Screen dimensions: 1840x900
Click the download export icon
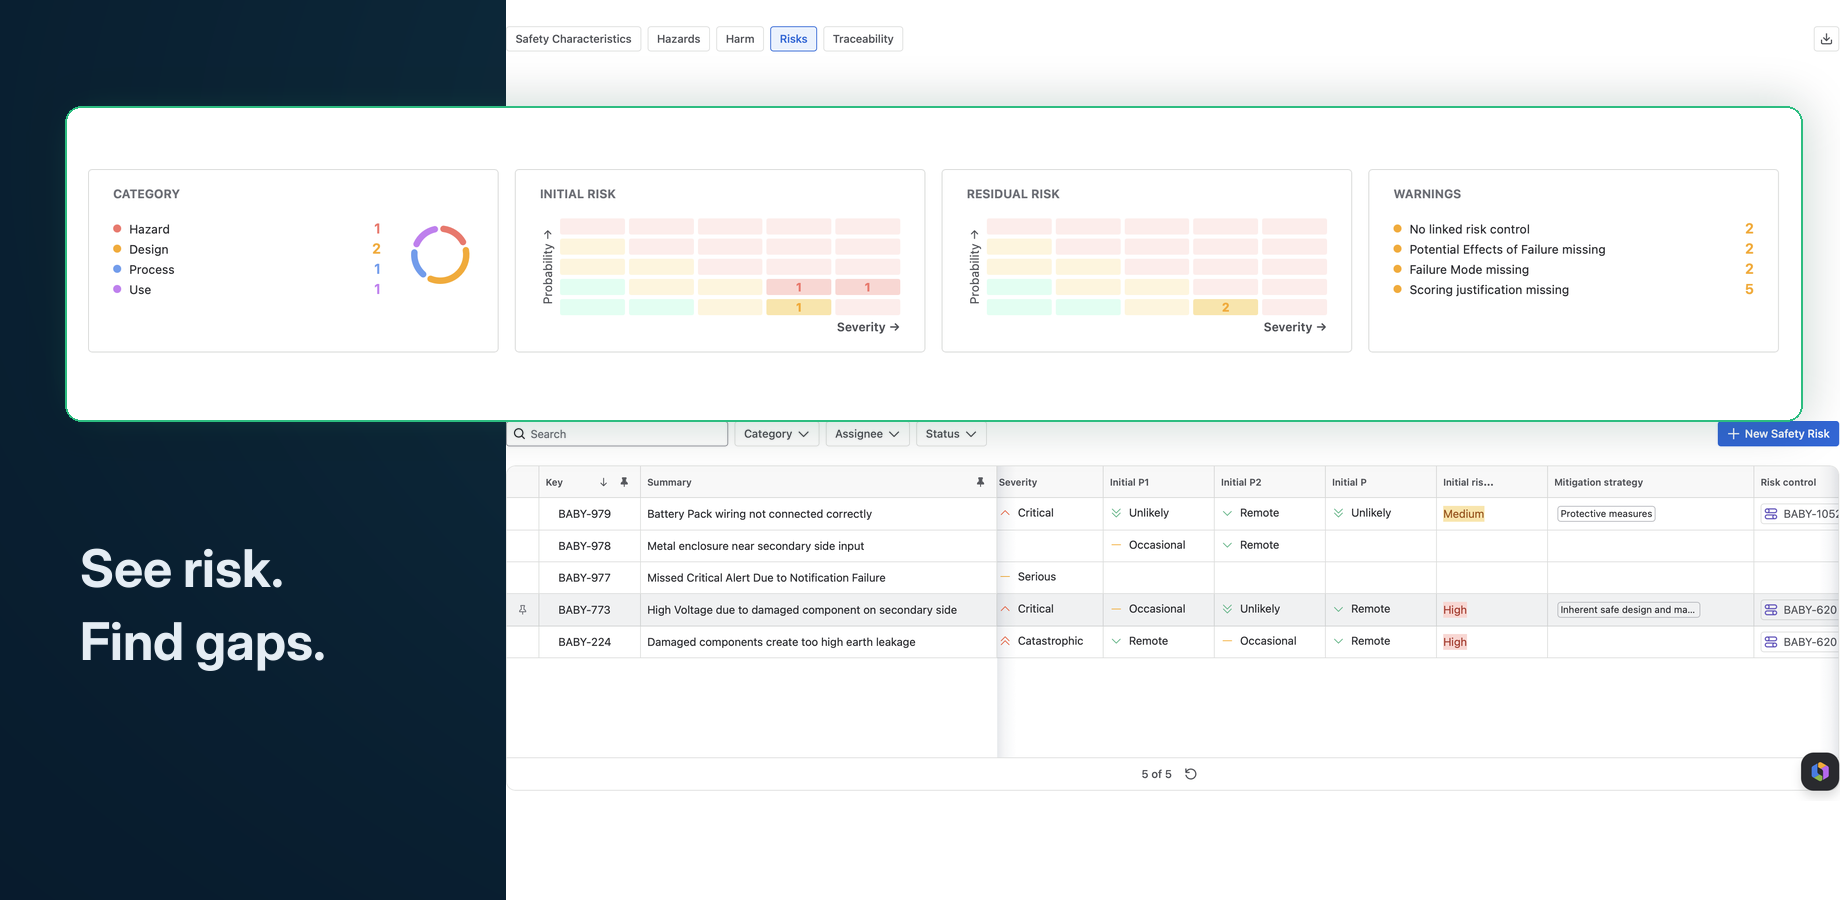1826,39
